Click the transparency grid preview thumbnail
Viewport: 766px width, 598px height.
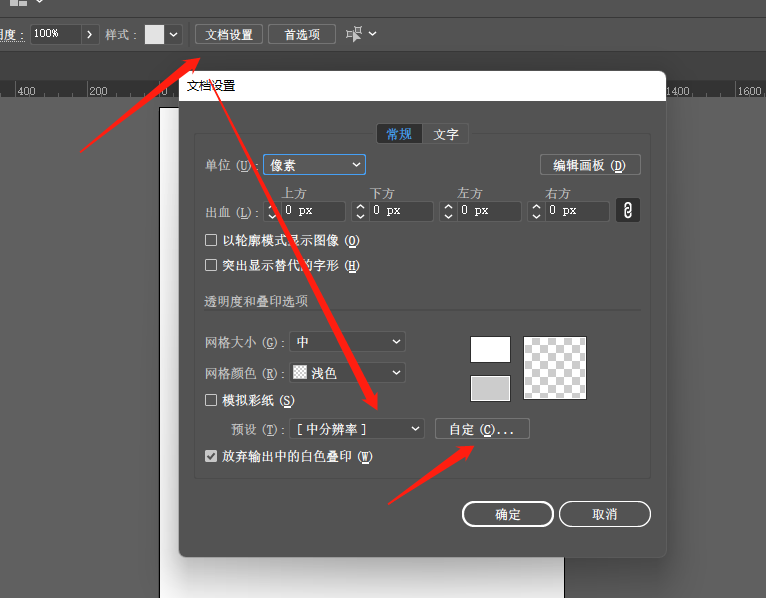(555, 368)
